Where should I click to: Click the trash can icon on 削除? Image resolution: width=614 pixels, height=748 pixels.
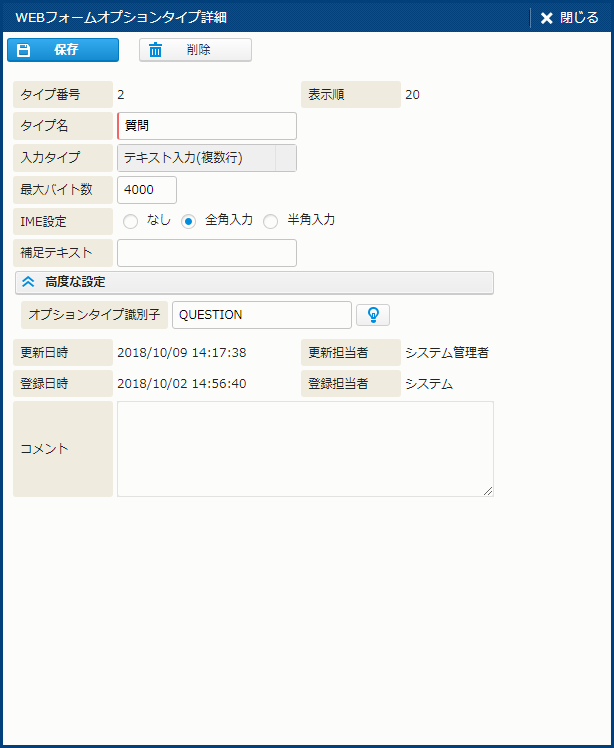pos(155,50)
